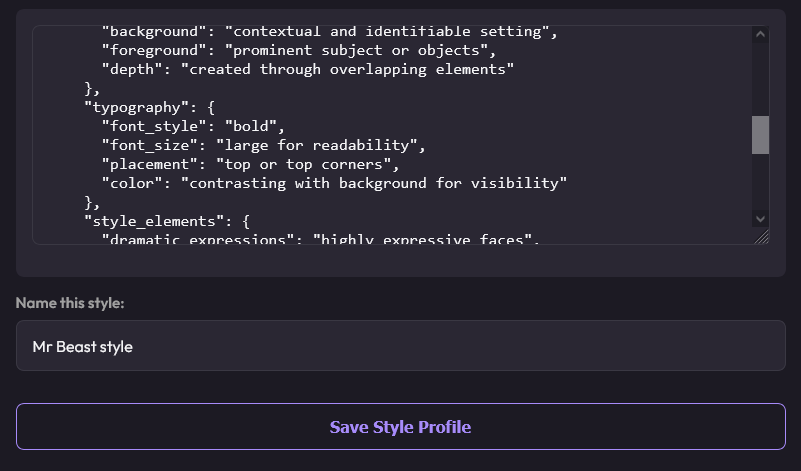Click the "dramatic_expressions" line in JSON
The image size is (801, 471).
coord(321,239)
